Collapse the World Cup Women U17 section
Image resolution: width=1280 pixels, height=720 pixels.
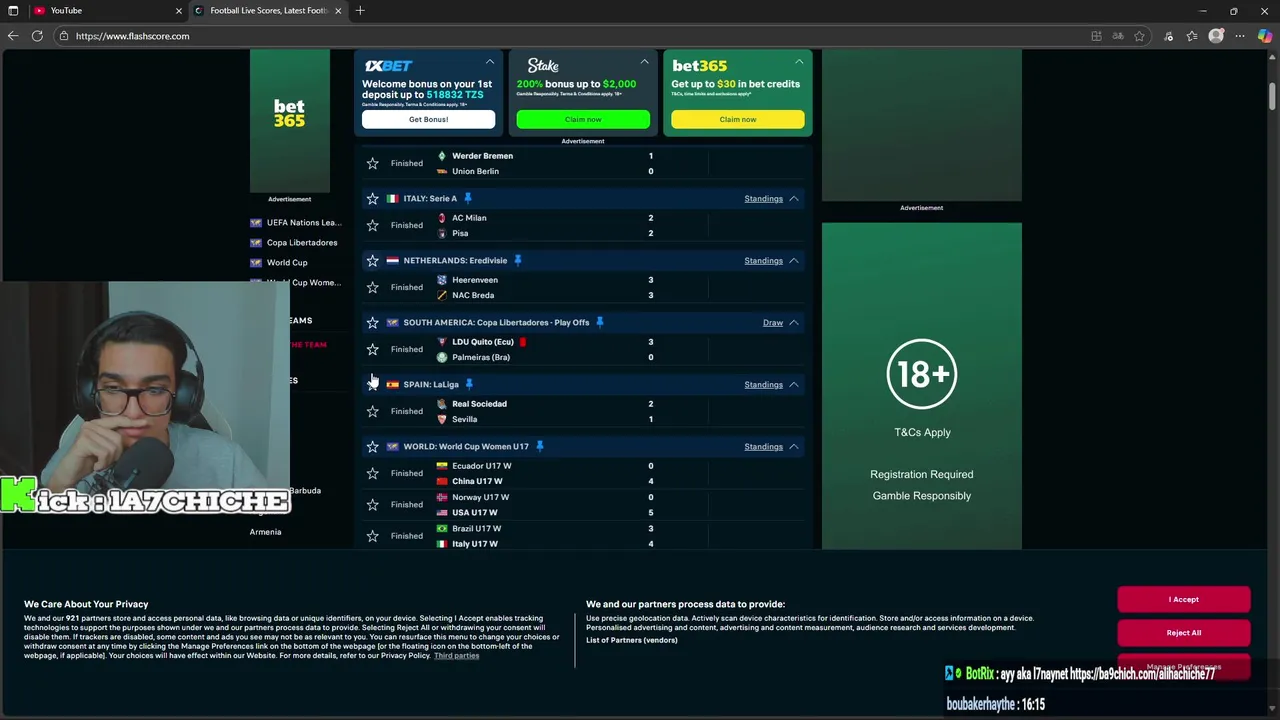point(794,446)
